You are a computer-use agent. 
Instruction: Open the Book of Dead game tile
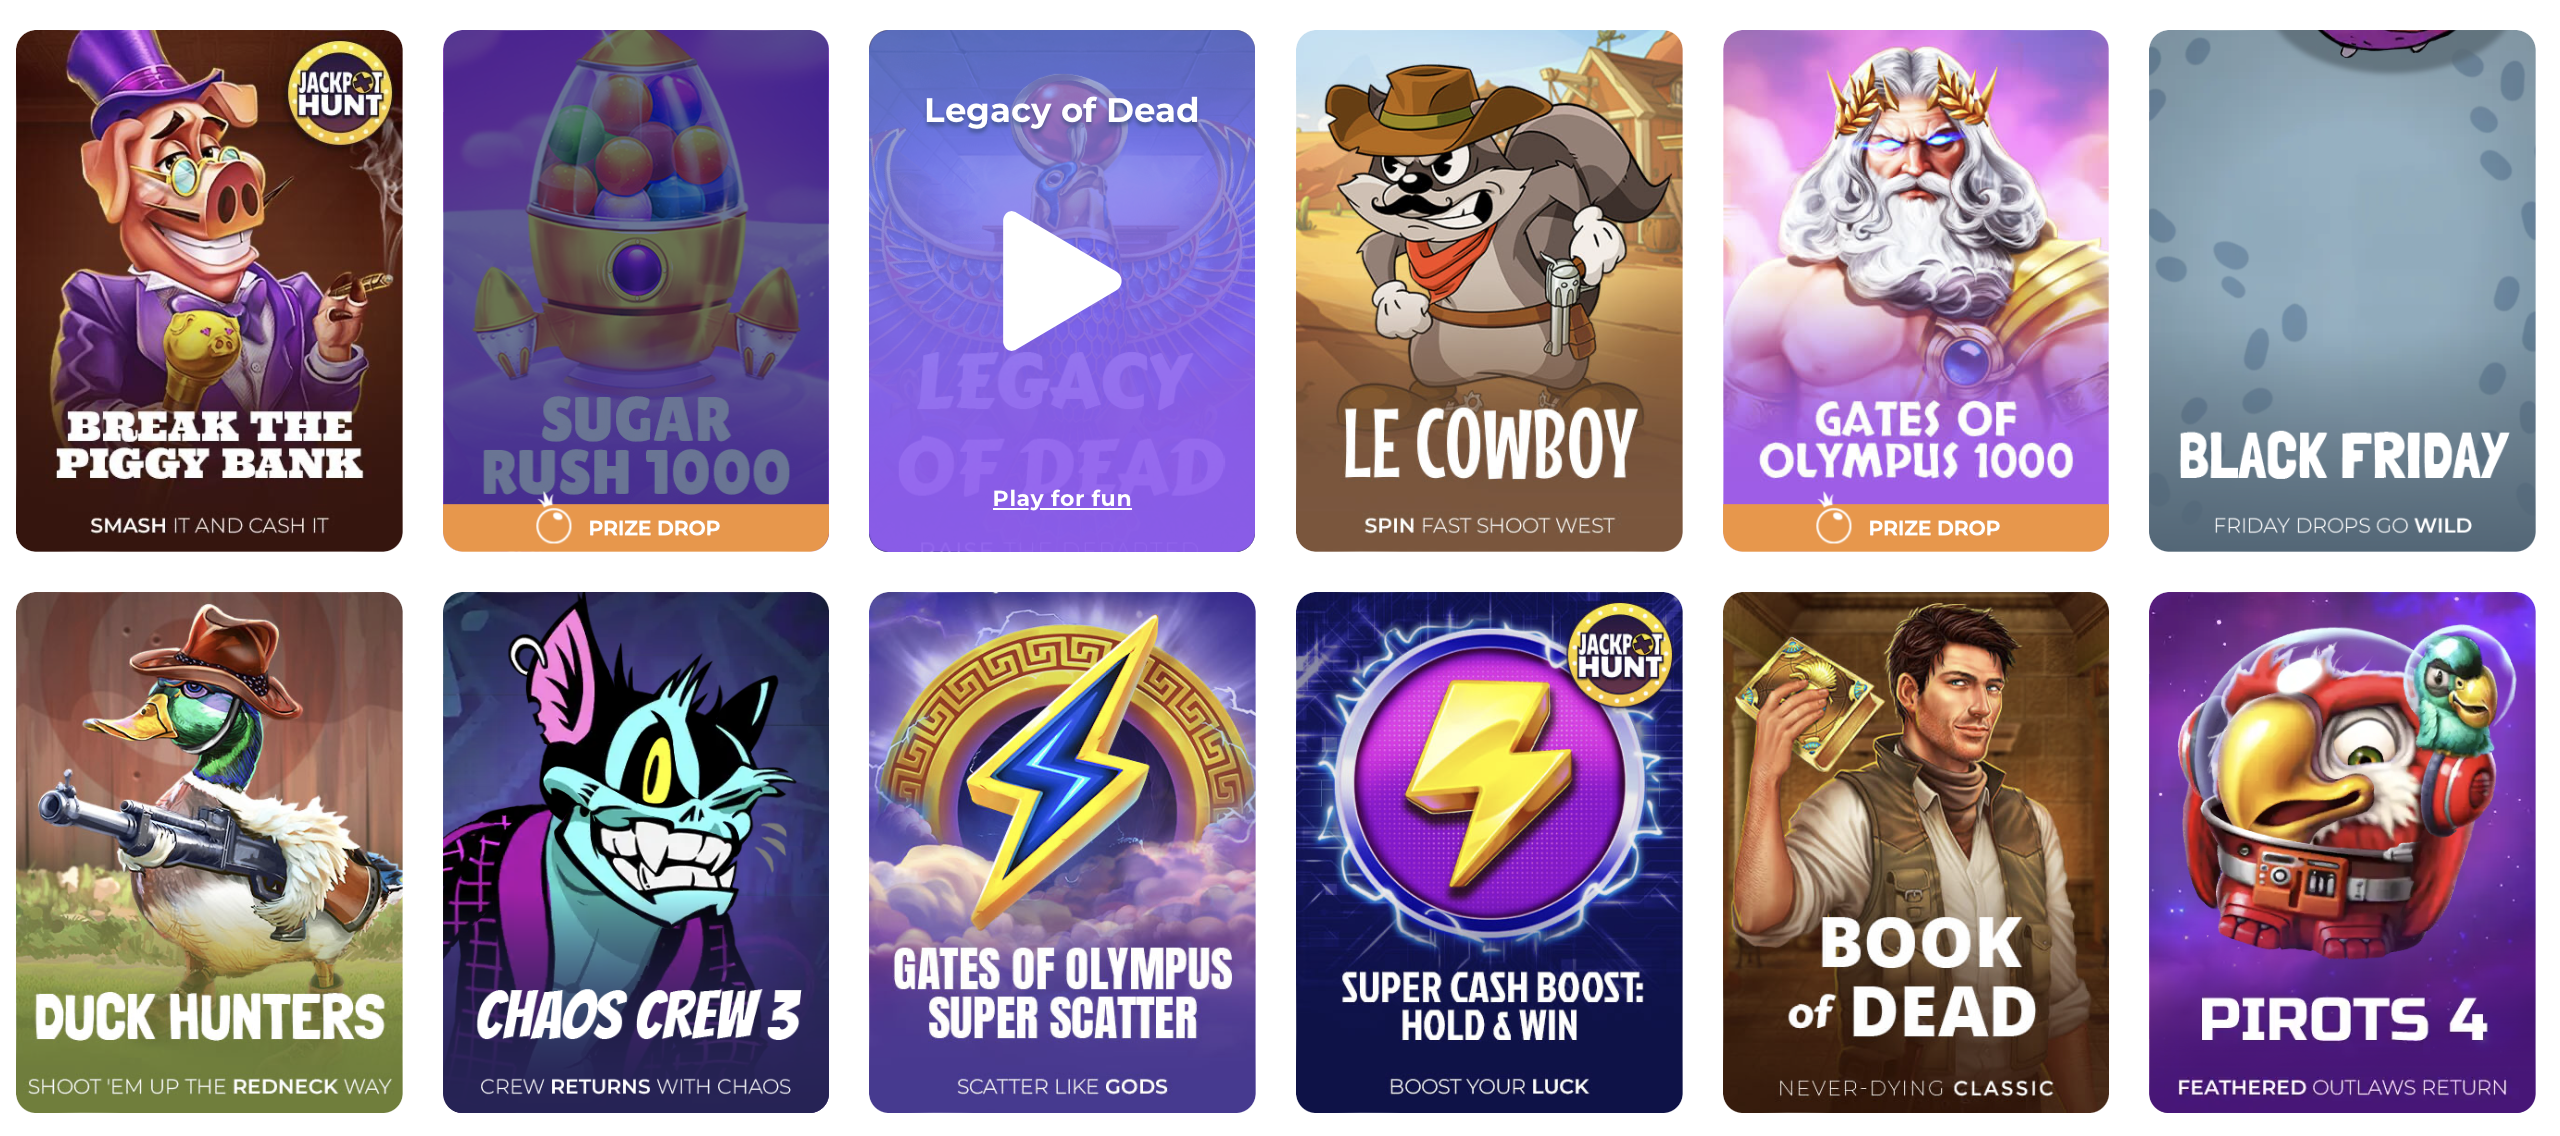(x=1915, y=852)
